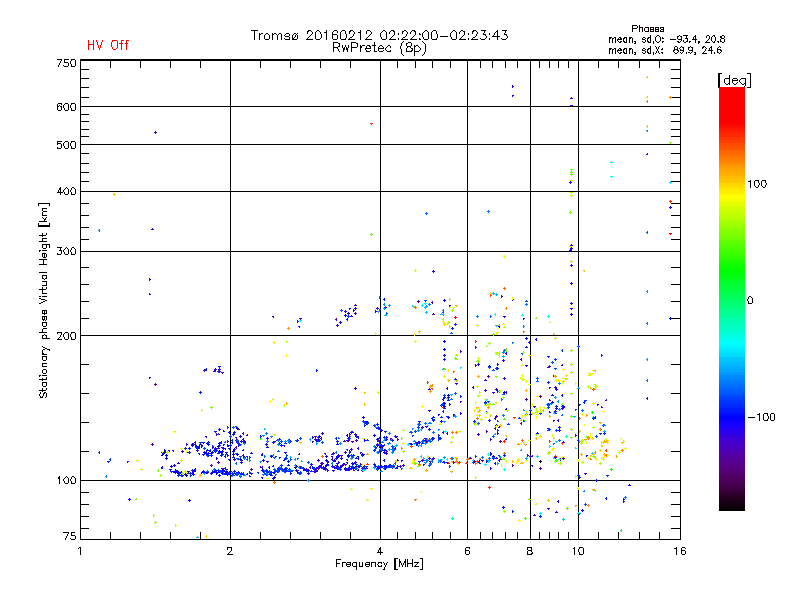Screen dimensions: 800x600
Task: Click the '500' height axis label
Action: click(x=66, y=145)
